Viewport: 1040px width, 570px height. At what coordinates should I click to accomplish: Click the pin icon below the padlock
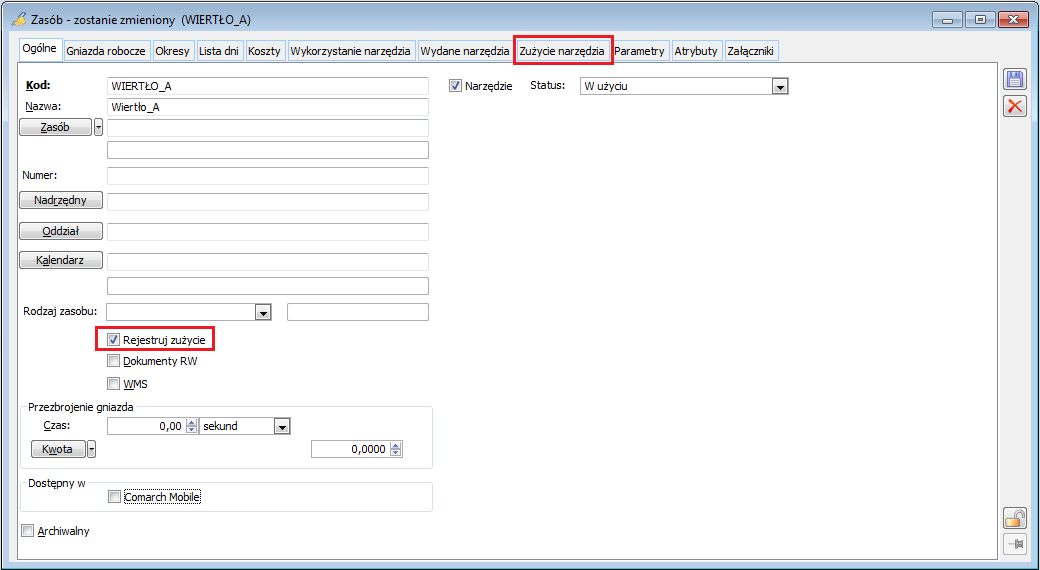tap(1014, 544)
